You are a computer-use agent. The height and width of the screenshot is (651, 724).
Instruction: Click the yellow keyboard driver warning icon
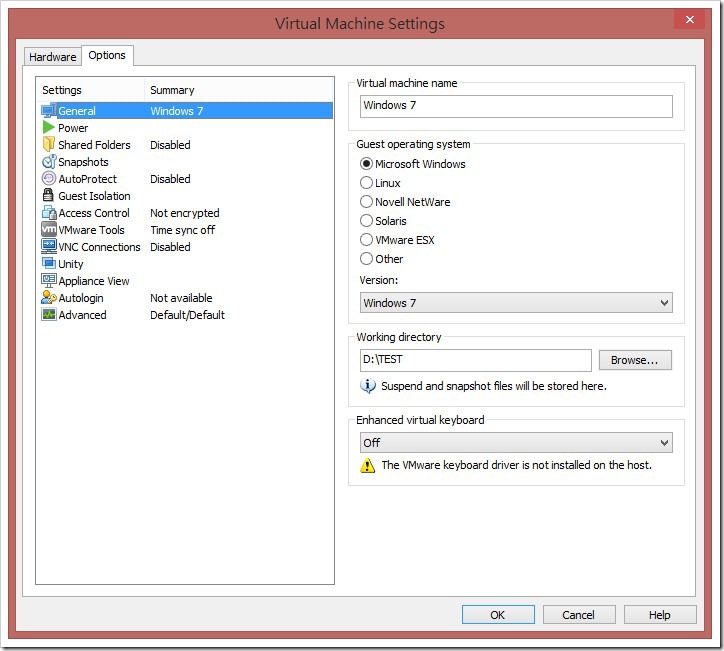[367, 465]
